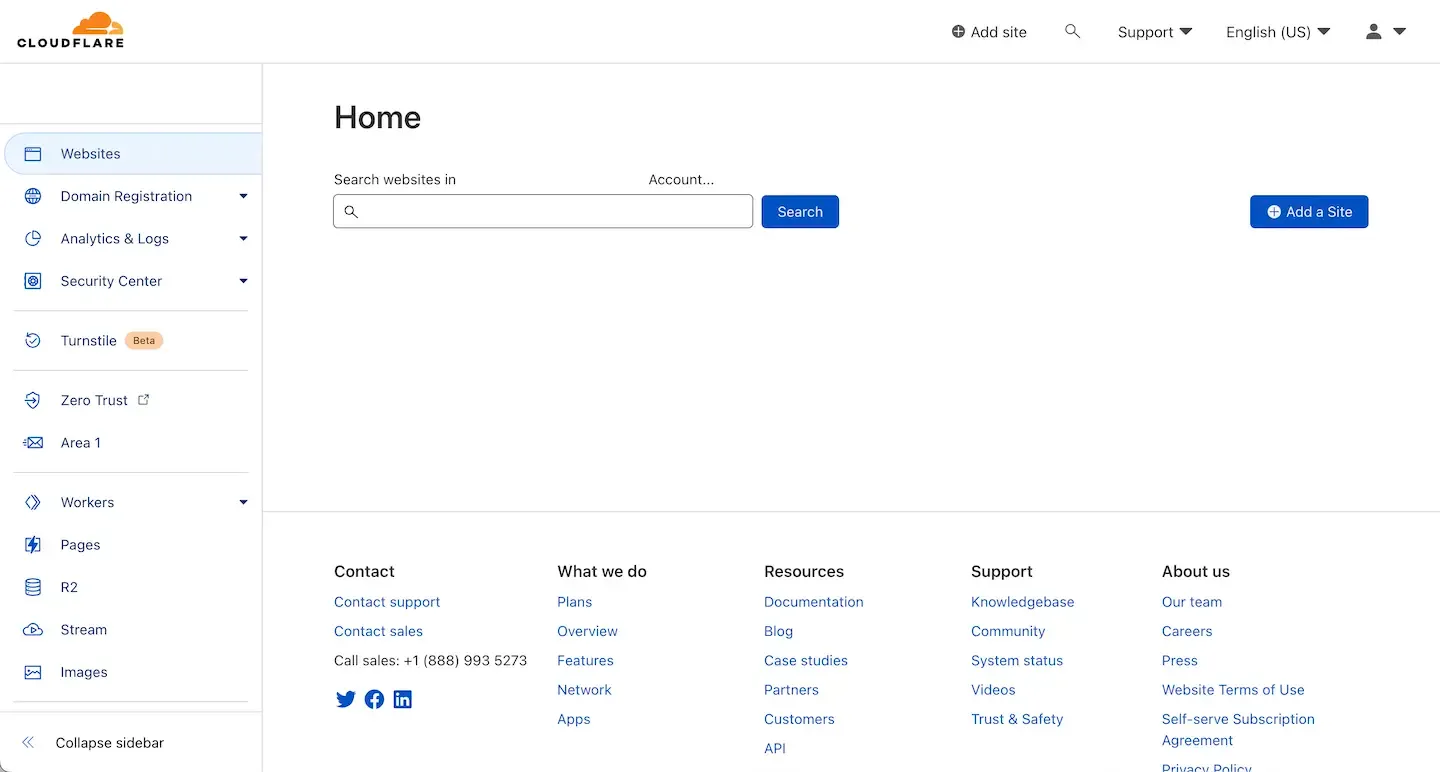Click Add site in the top bar

pyautogui.click(x=989, y=32)
